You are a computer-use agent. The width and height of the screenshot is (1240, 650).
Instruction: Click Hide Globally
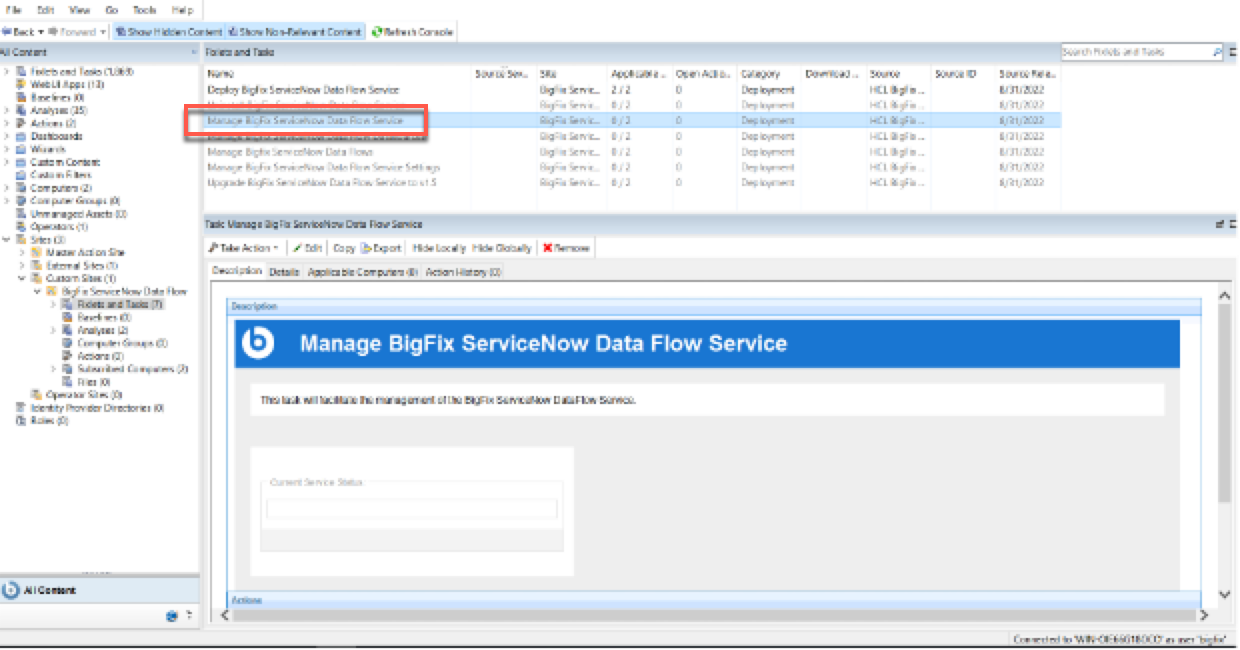pos(502,248)
